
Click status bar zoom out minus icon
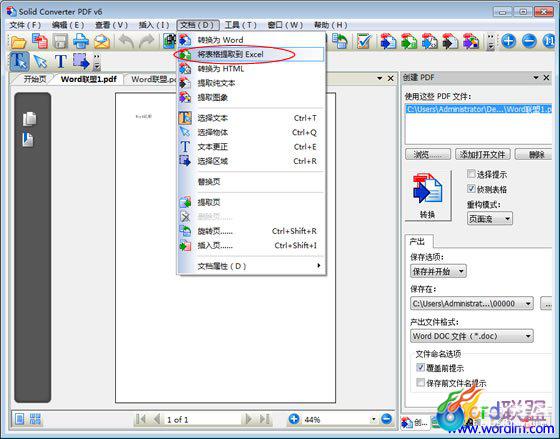[386, 419]
